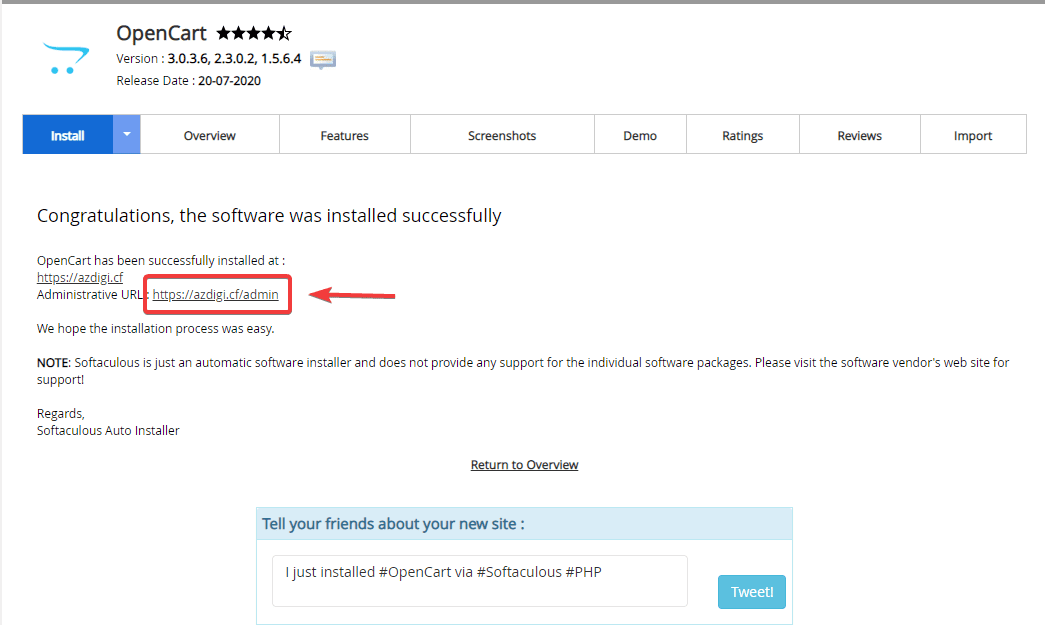Open the changelog icon beside version numbers
Image resolution: width=1045 pixels, height=625 pixels.
(x=322, y=59)
